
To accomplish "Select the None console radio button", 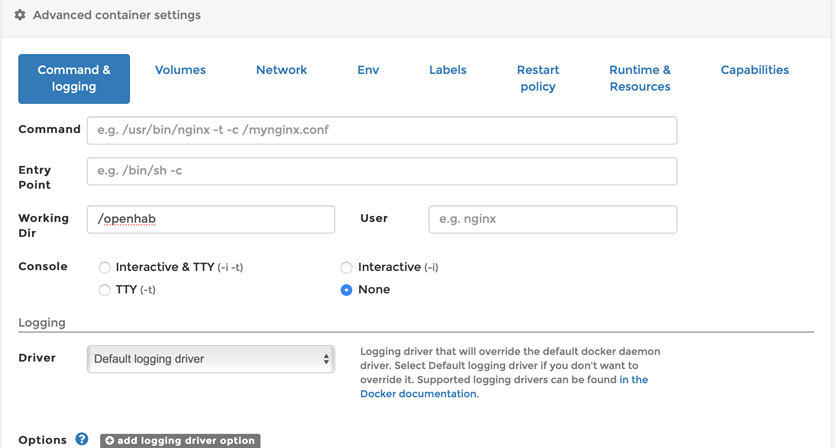I will tap(347, 290).
